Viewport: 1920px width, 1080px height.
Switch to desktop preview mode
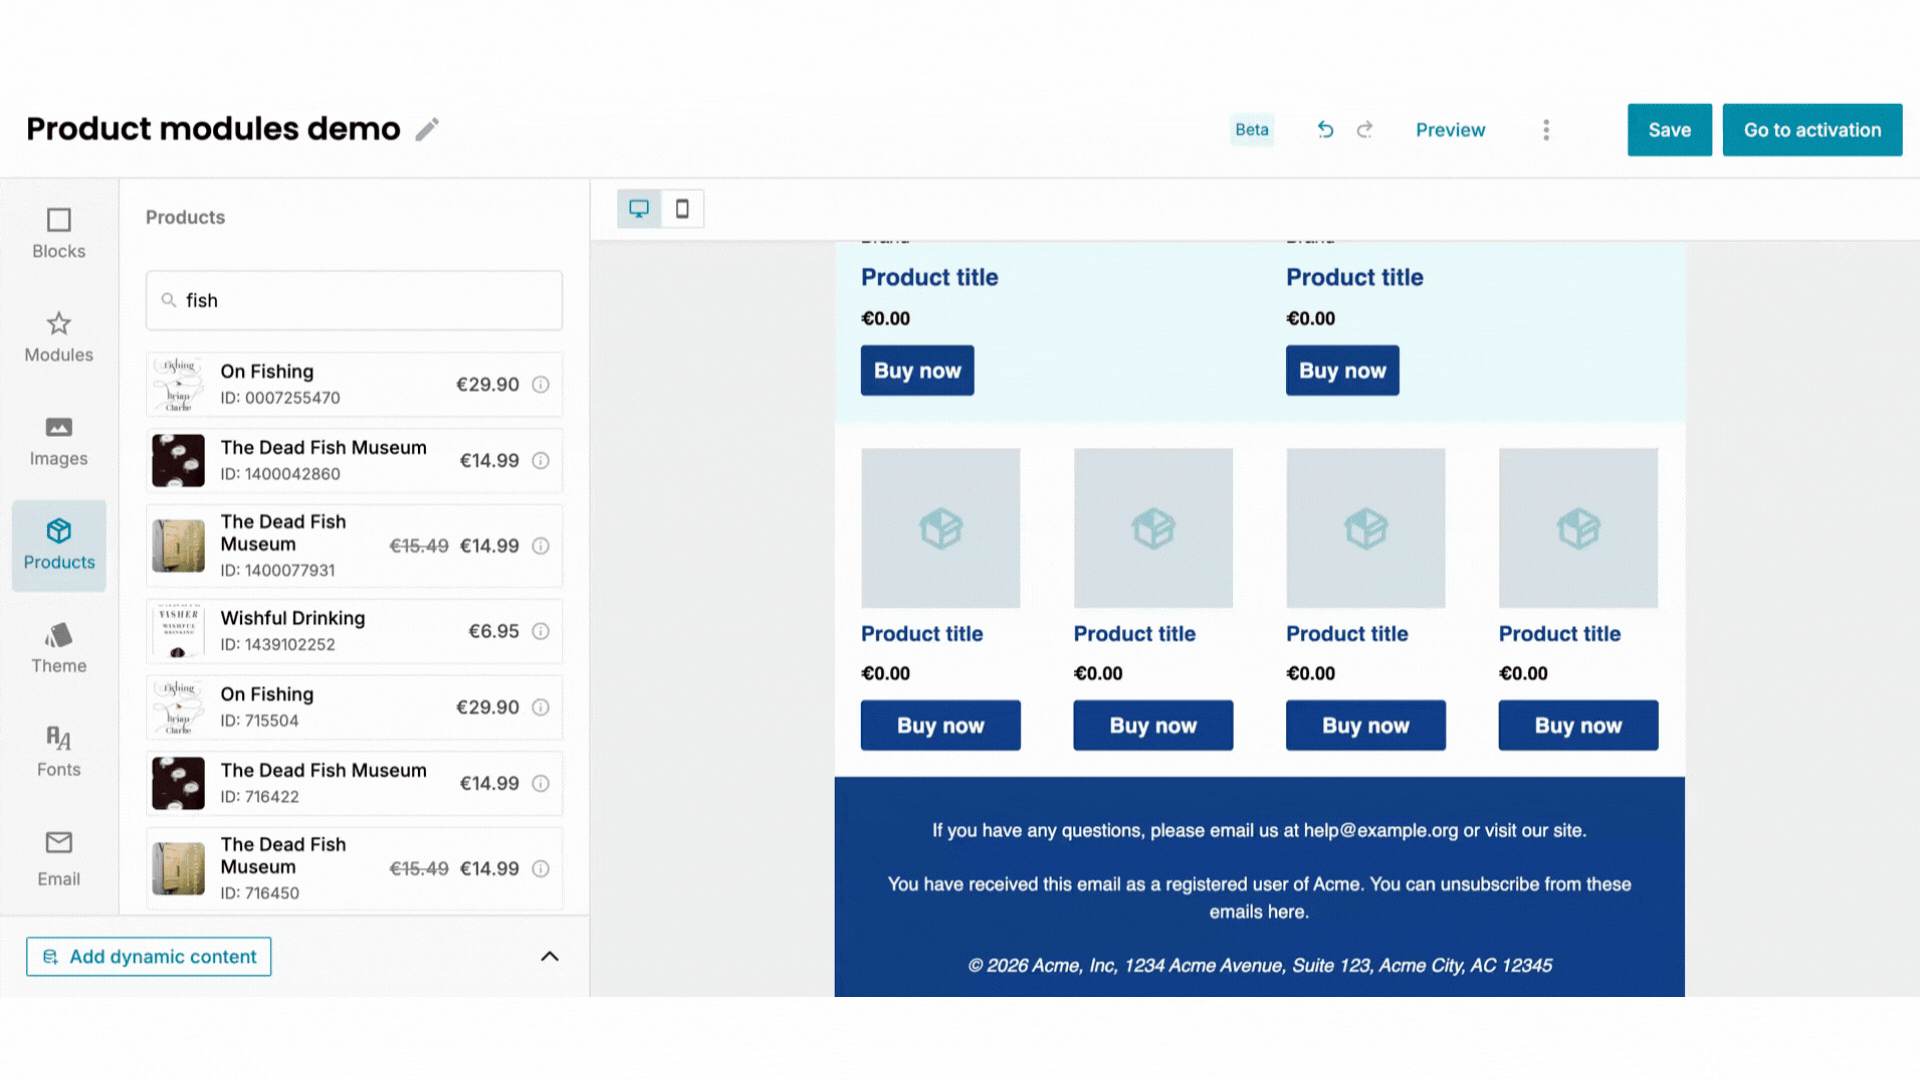[x=639, y=209]
